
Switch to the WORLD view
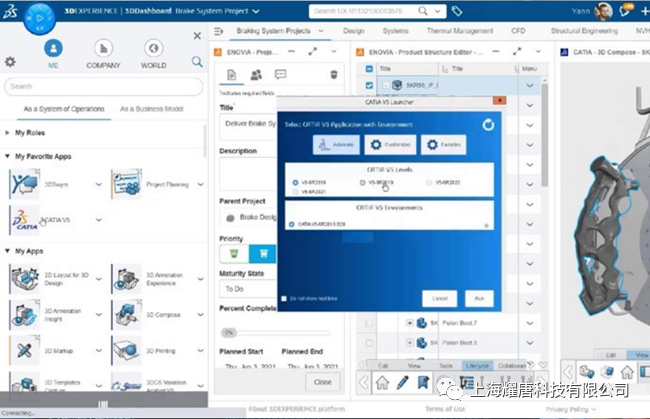coord(153,53)
